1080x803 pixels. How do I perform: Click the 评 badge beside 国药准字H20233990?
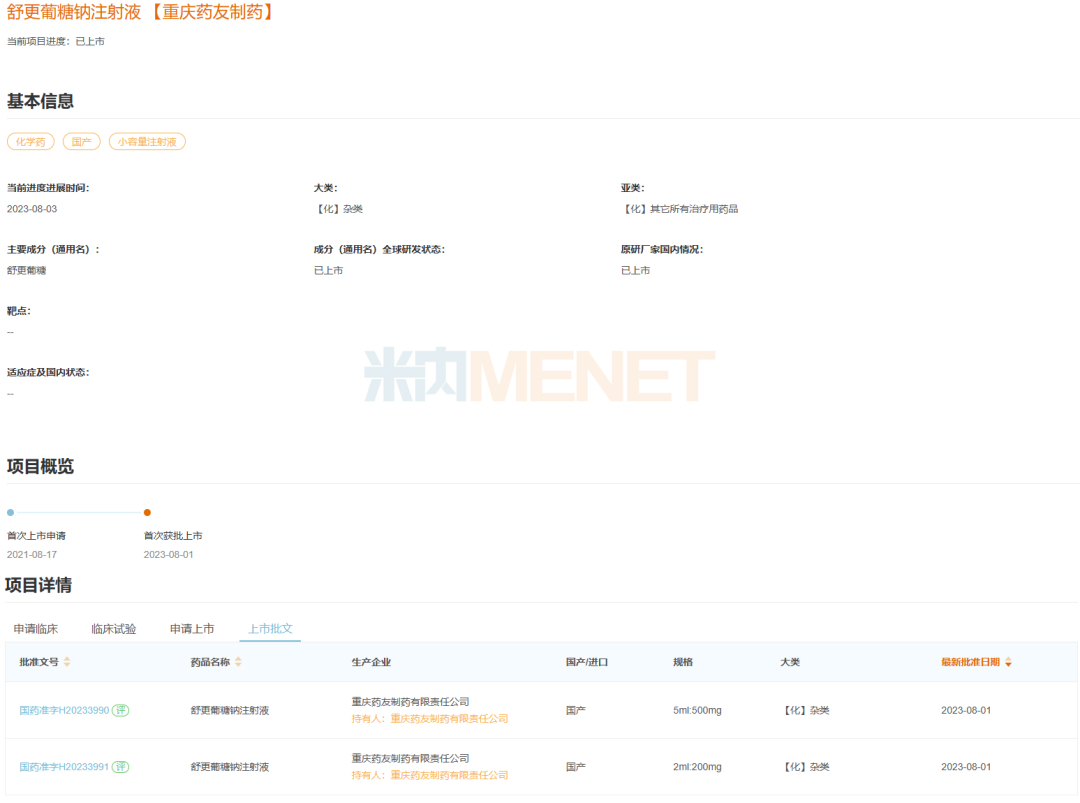(x=119, y=710)
